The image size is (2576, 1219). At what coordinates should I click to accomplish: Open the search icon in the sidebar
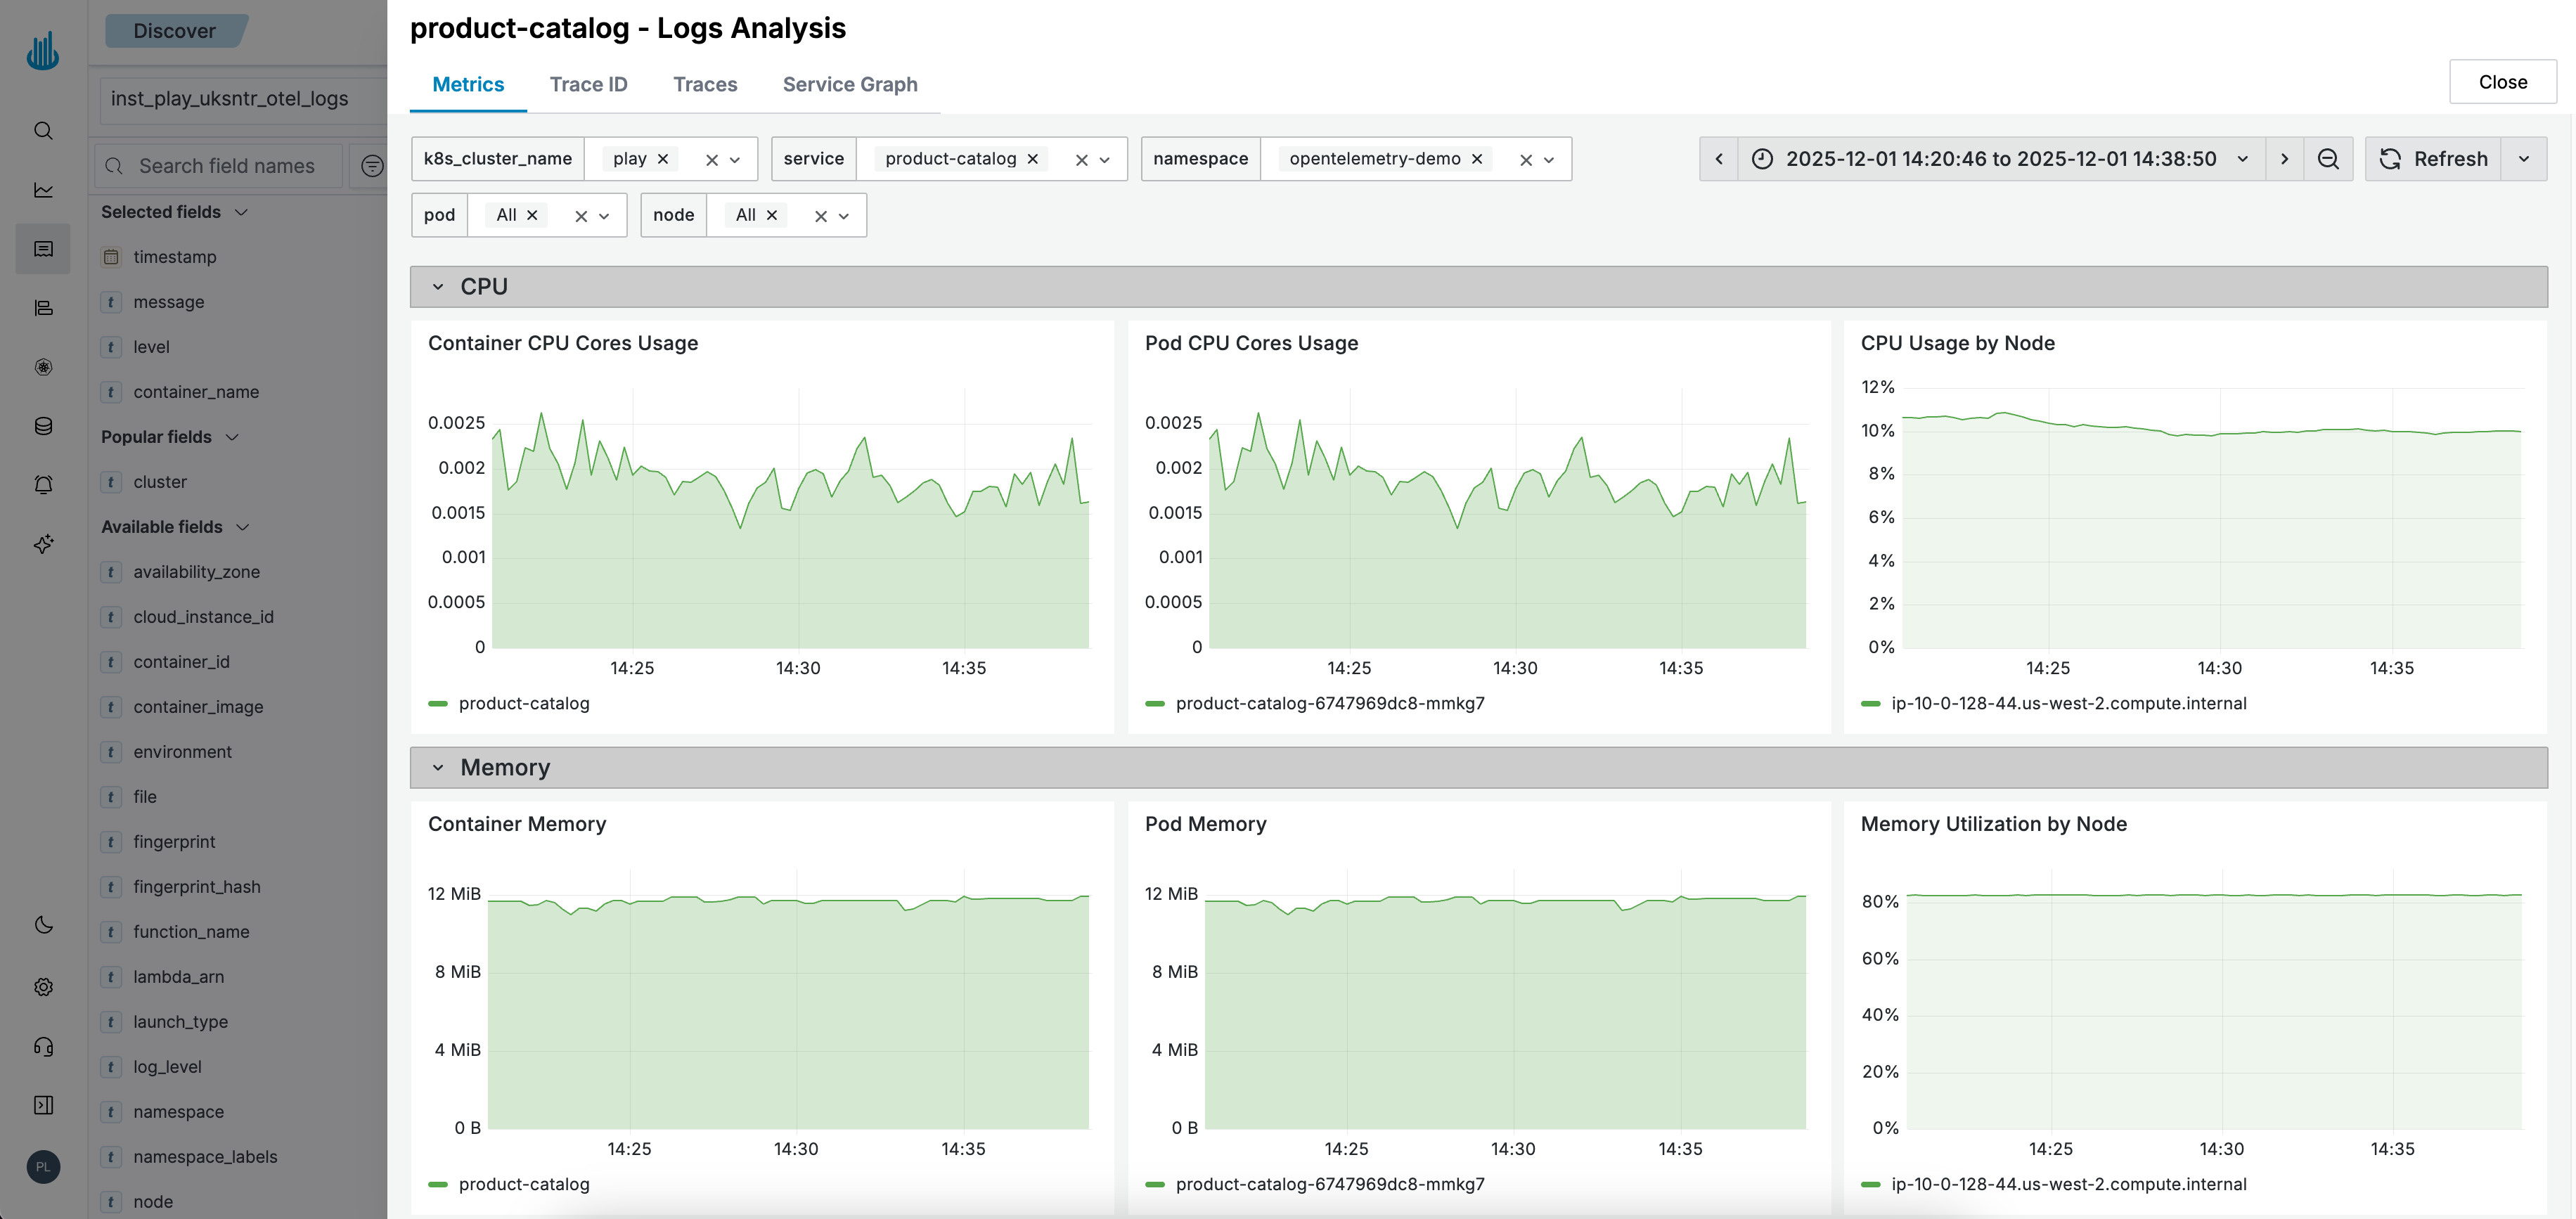tap(42, 130)
